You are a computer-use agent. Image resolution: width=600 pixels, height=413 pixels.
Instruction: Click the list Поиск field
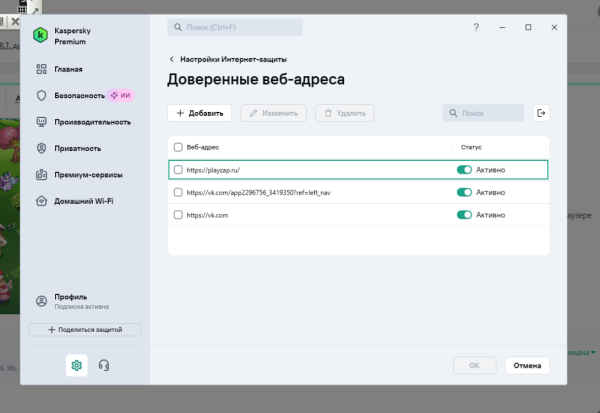click(x=483, y=113)
